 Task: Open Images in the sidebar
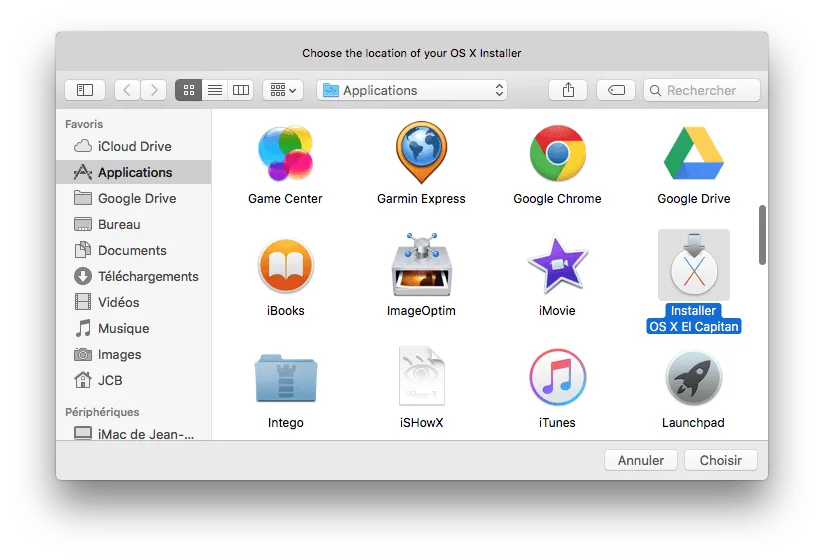coord(134,354)
